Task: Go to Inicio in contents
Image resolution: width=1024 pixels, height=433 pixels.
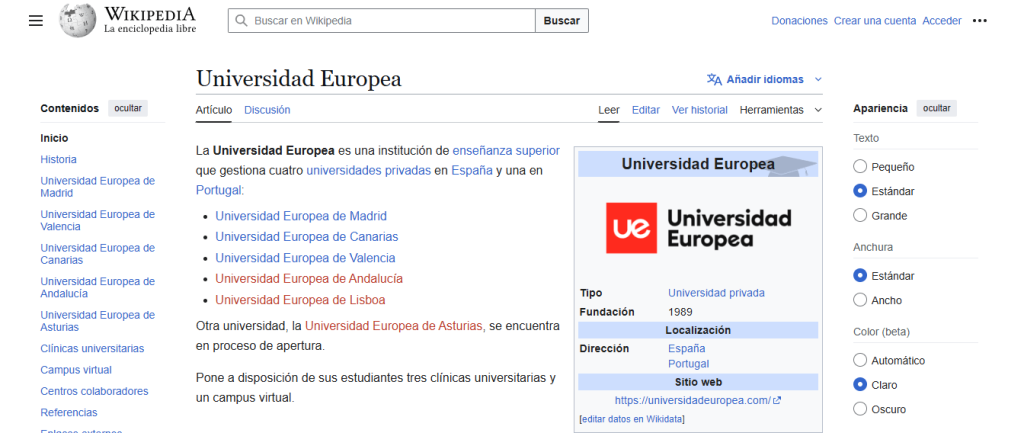Action: pyautogui.click(x=54, y=138)
